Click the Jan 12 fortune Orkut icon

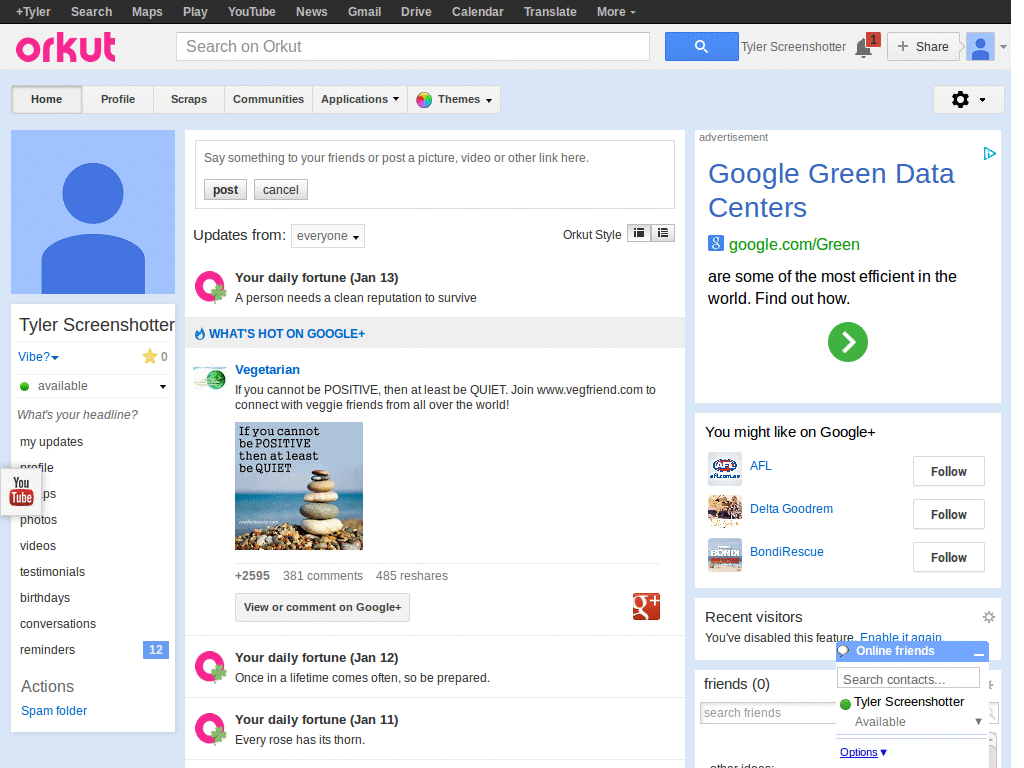[211, 667]
